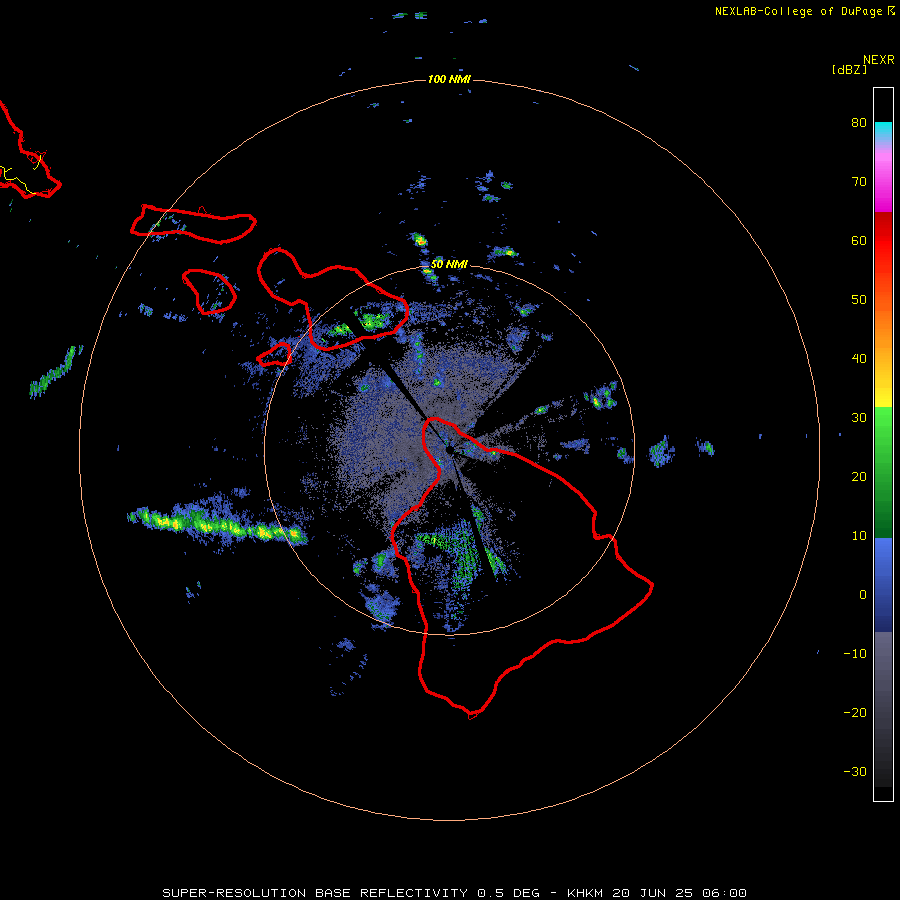Click the 70 value on dBZ scale
This screenshot has height=900, width=900.
tap(859, 182)
